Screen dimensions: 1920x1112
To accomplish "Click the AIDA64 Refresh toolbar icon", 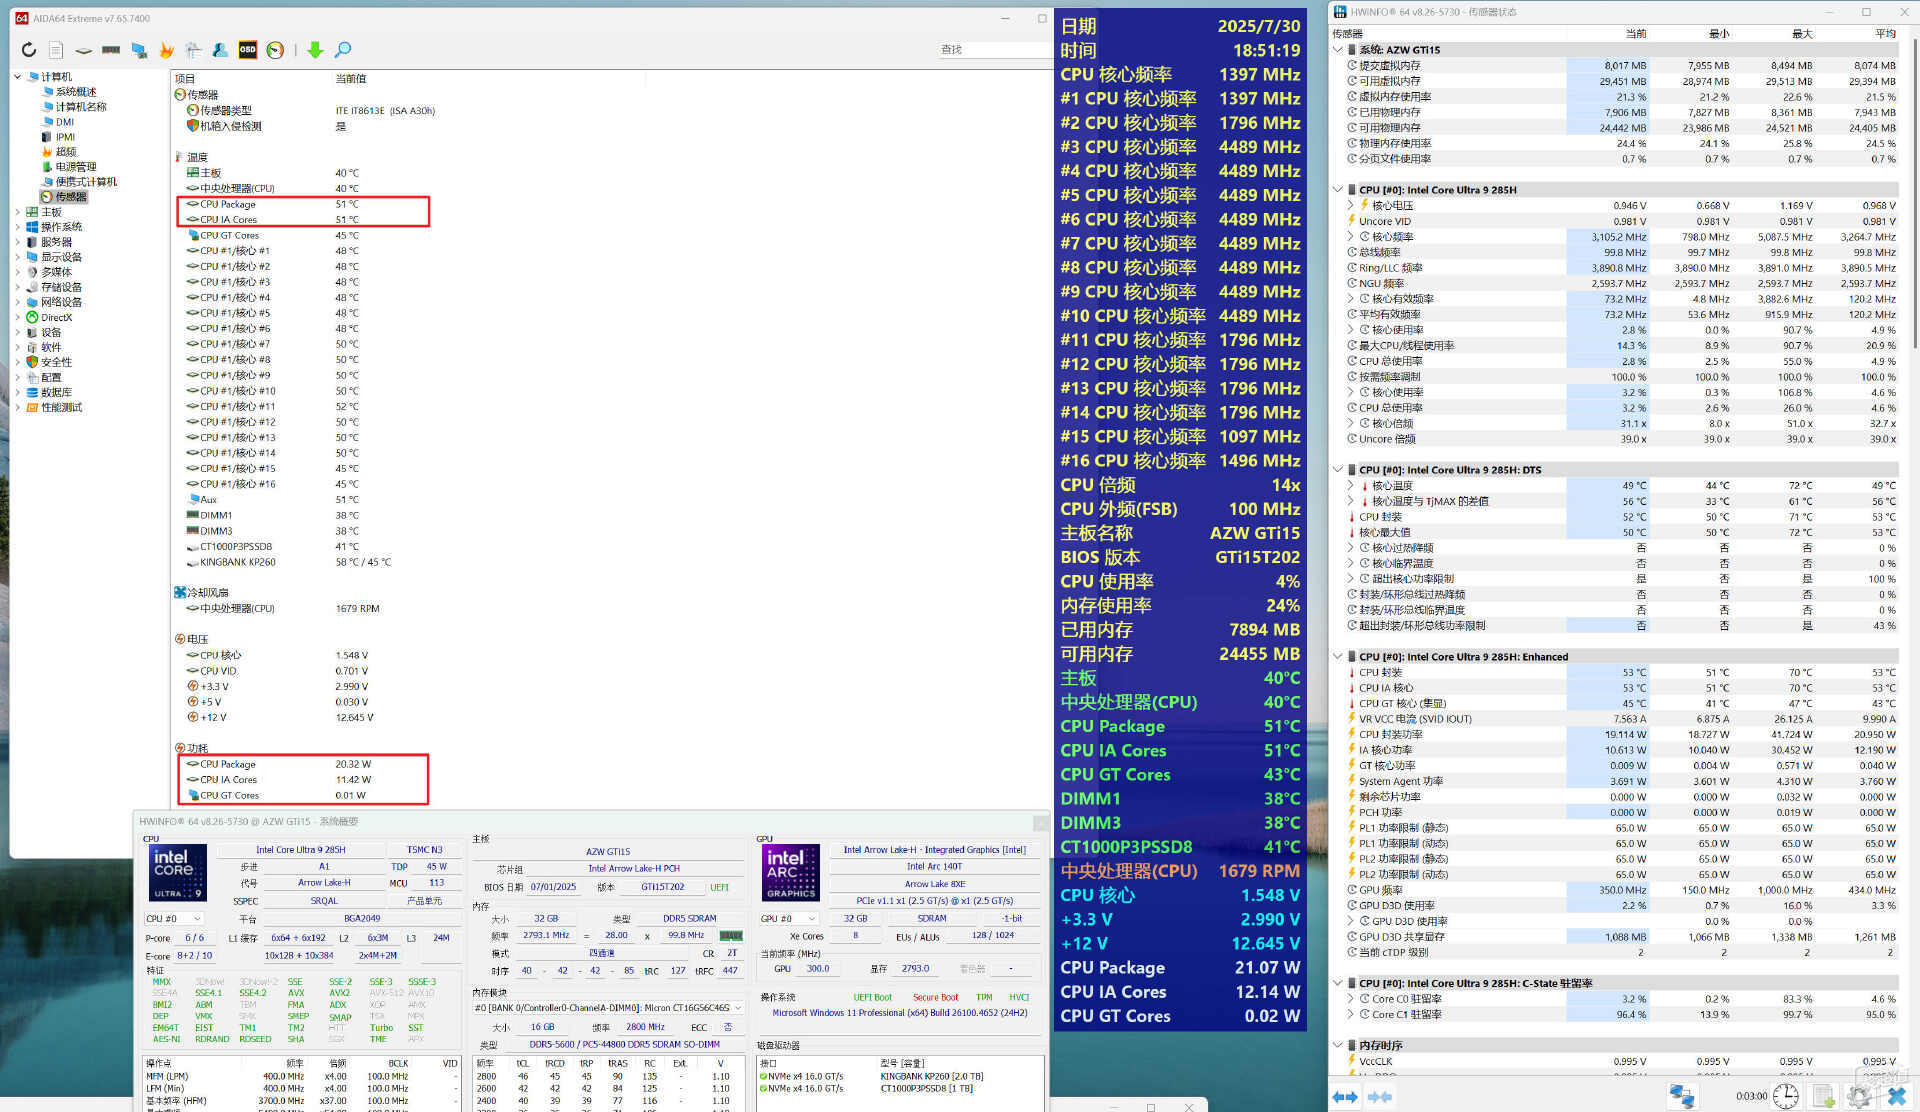I will tap(29, 50).
